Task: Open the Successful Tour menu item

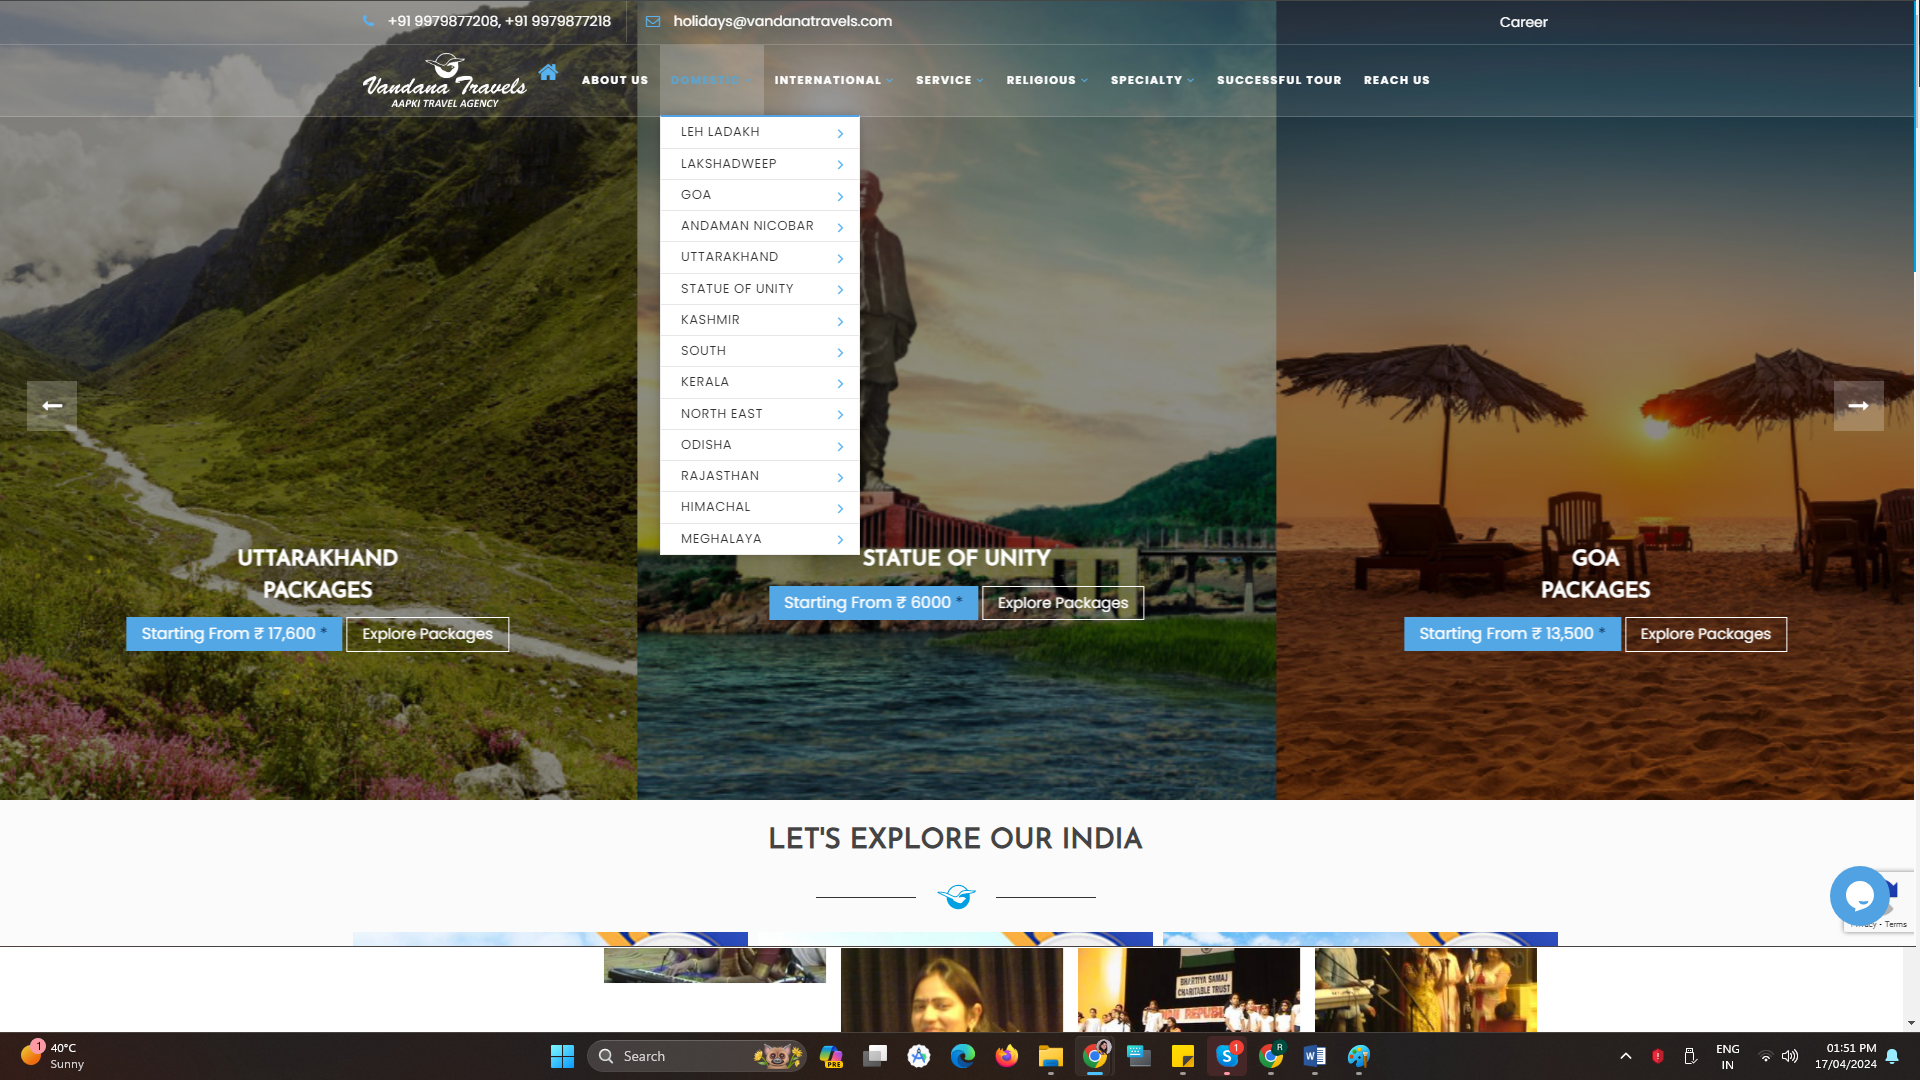Action: (1279, 80)
